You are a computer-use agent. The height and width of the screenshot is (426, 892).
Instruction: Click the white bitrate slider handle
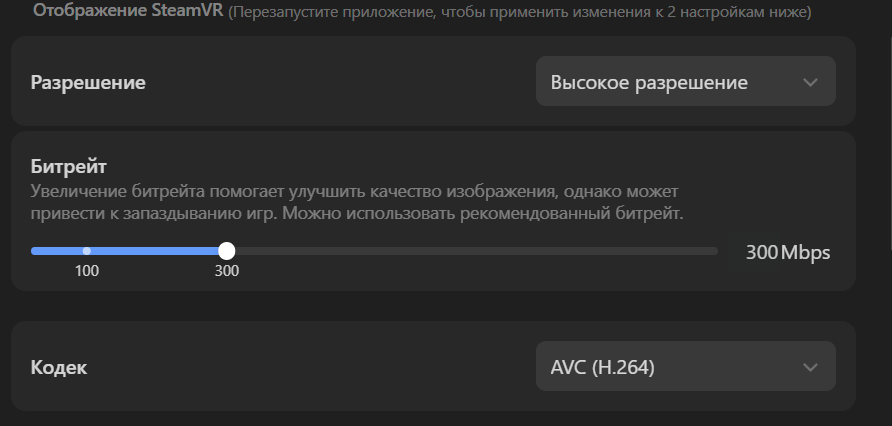coord(227,251)
